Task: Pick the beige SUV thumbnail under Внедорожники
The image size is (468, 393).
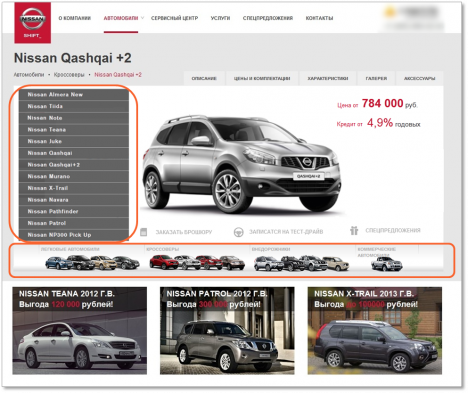Action: [336, 263]
